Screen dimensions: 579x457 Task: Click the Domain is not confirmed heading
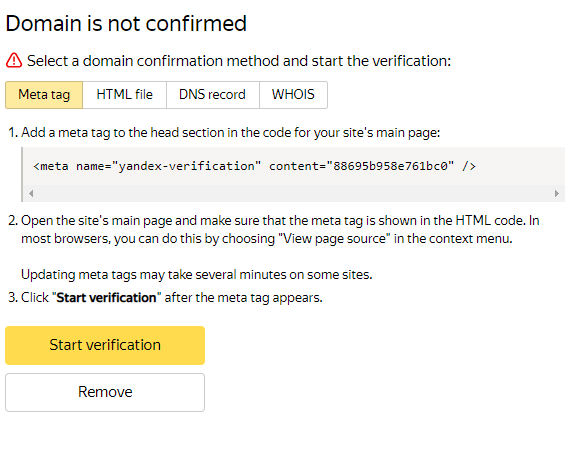126,24
